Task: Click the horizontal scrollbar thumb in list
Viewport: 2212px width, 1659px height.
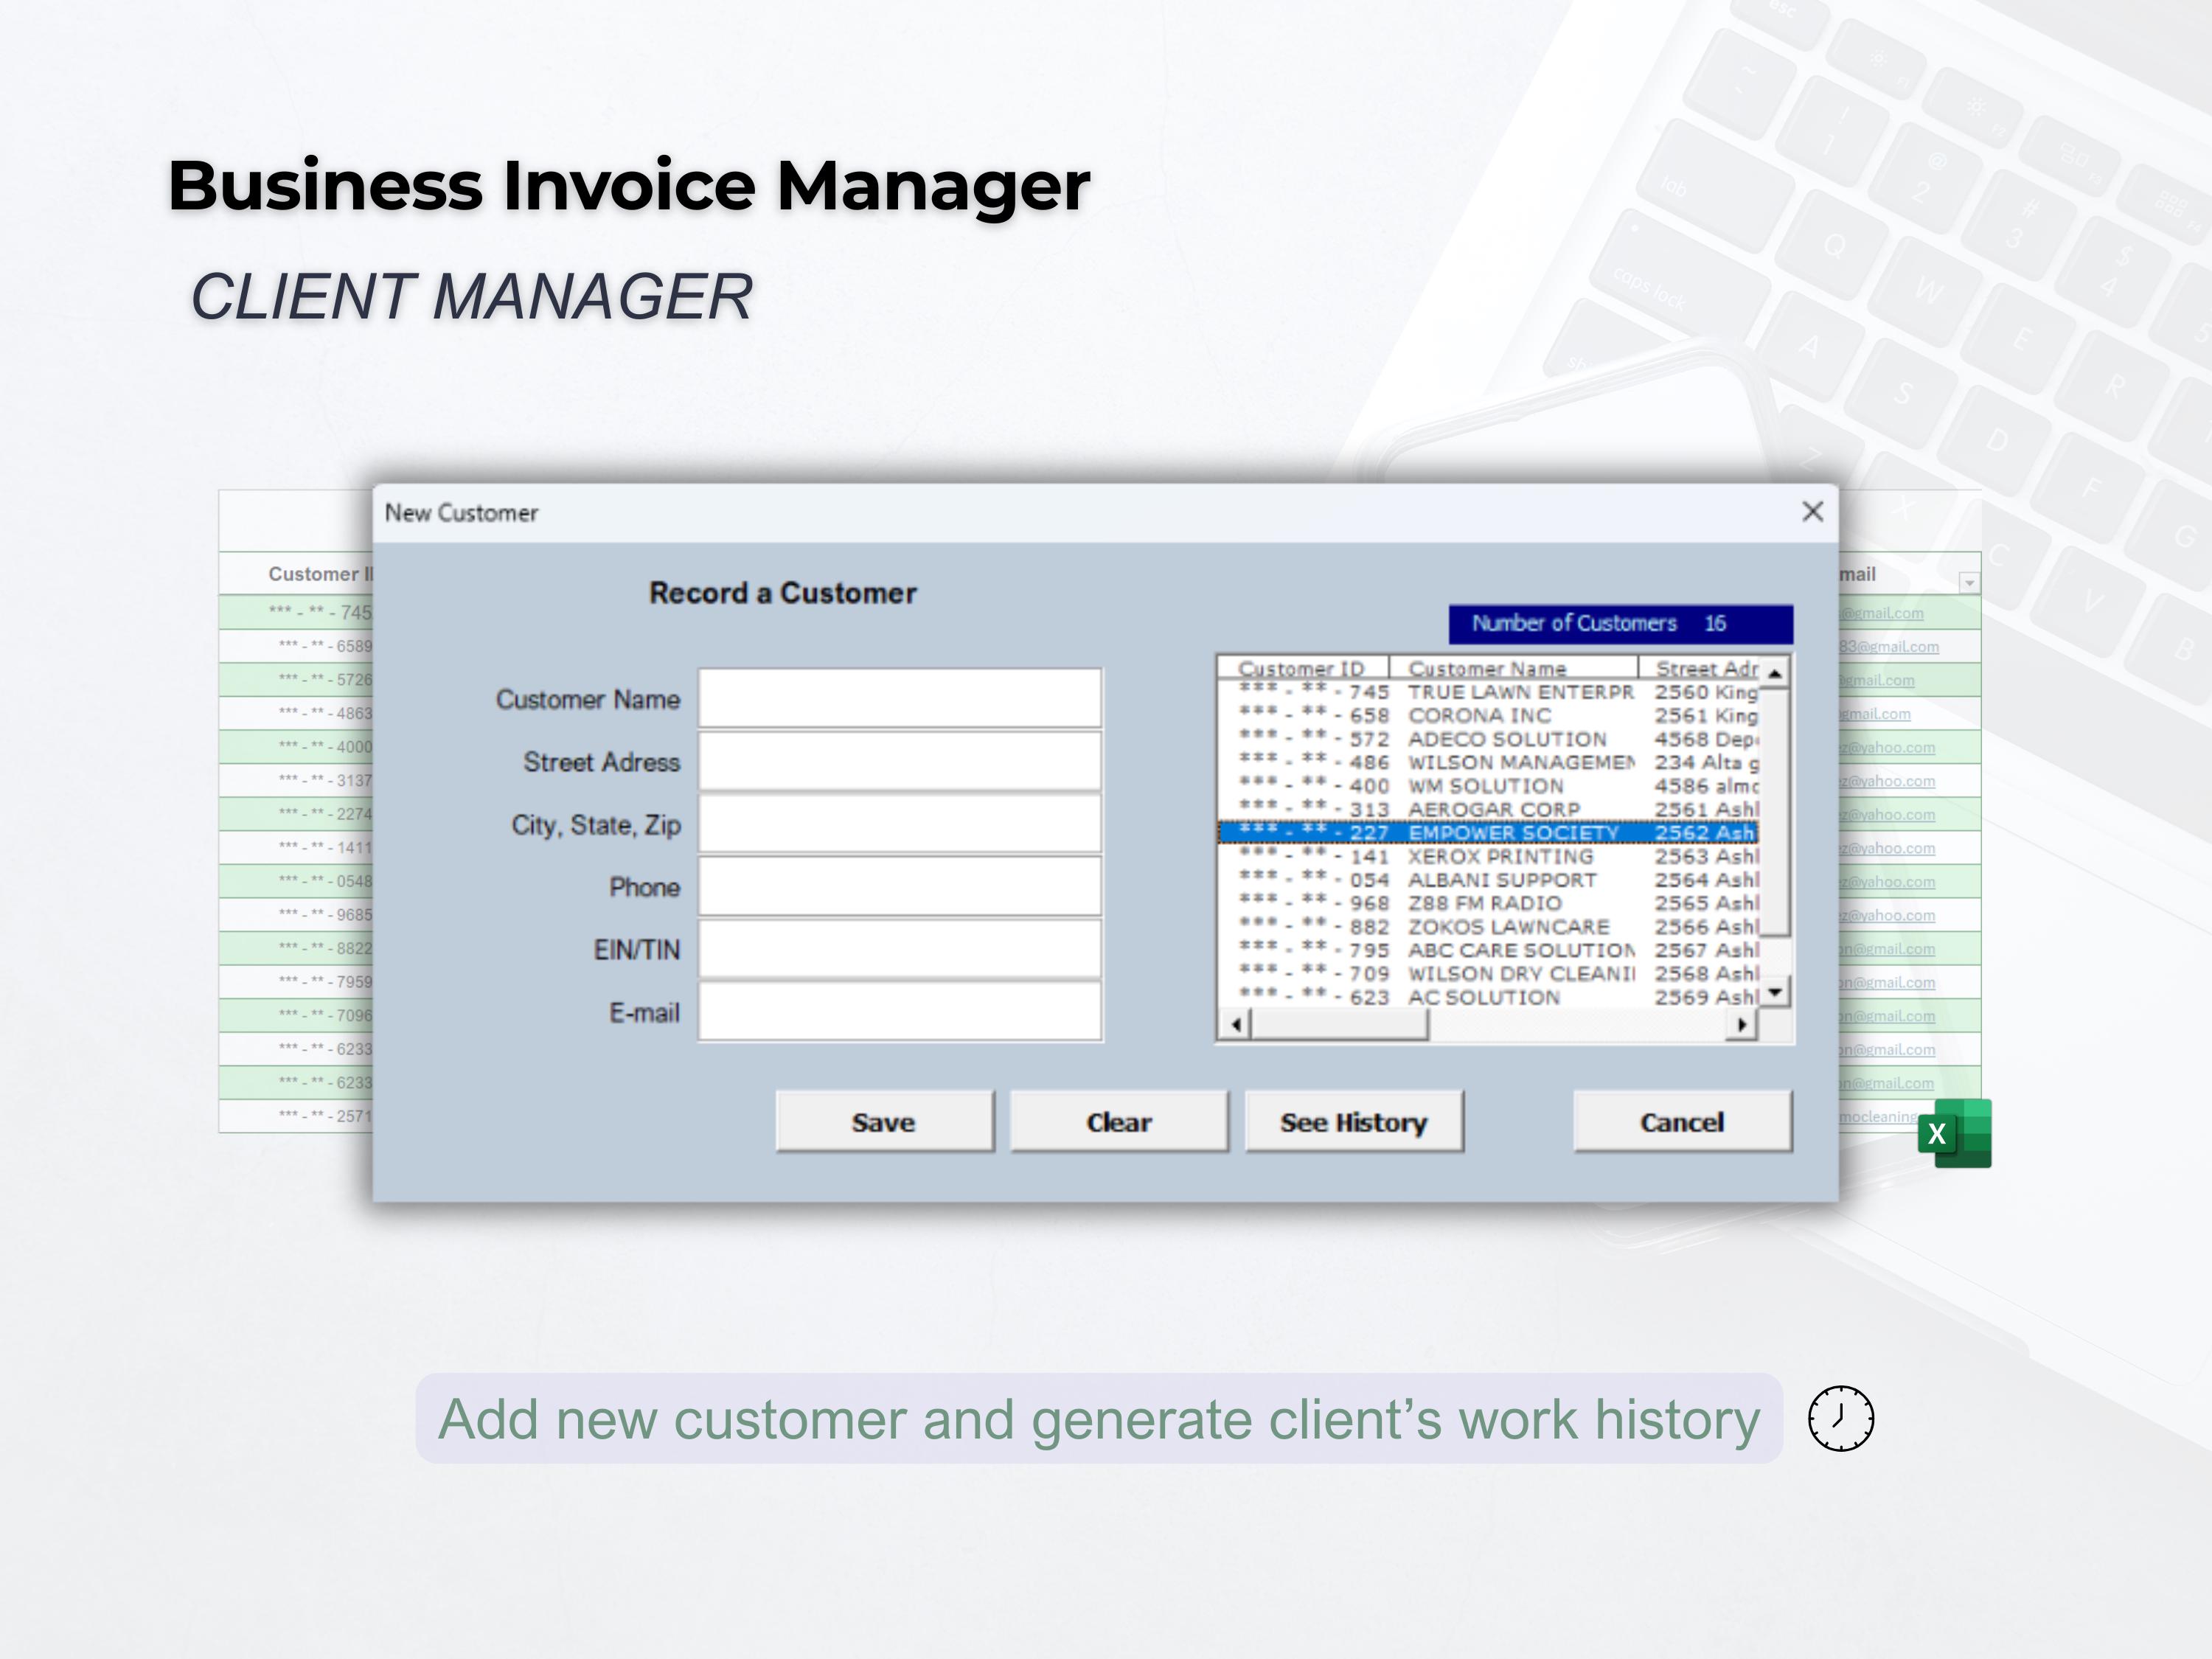Action: click(1339, 1024)
